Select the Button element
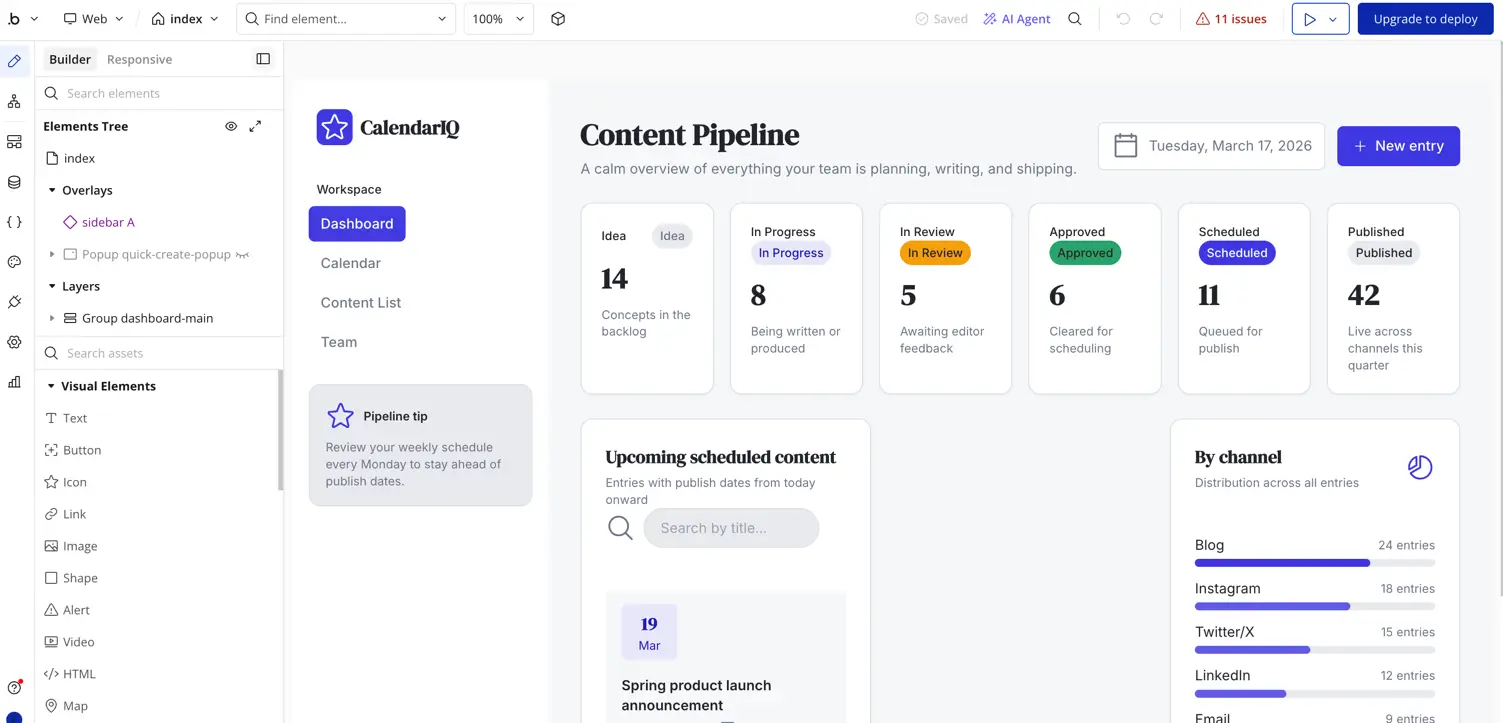This screenshot has height=723, width=1503. [x=73, y=450]
